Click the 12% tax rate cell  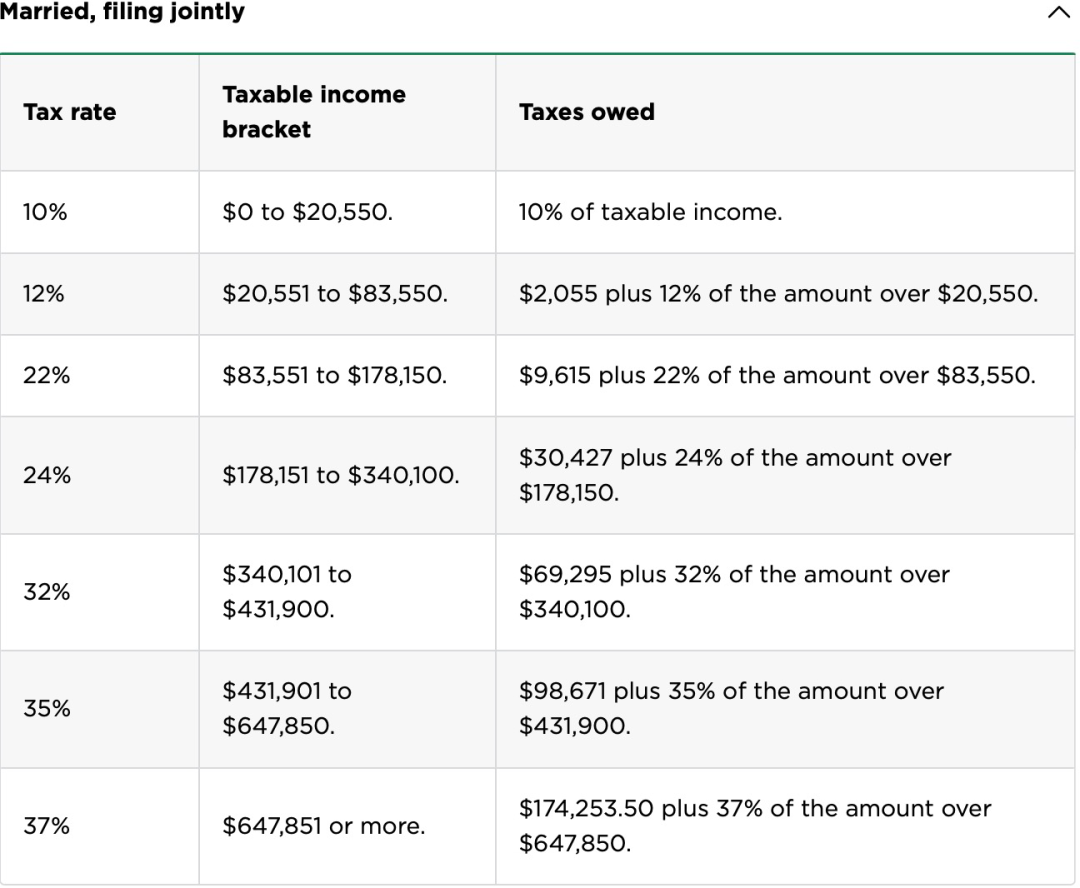click(x=44, y=294)
